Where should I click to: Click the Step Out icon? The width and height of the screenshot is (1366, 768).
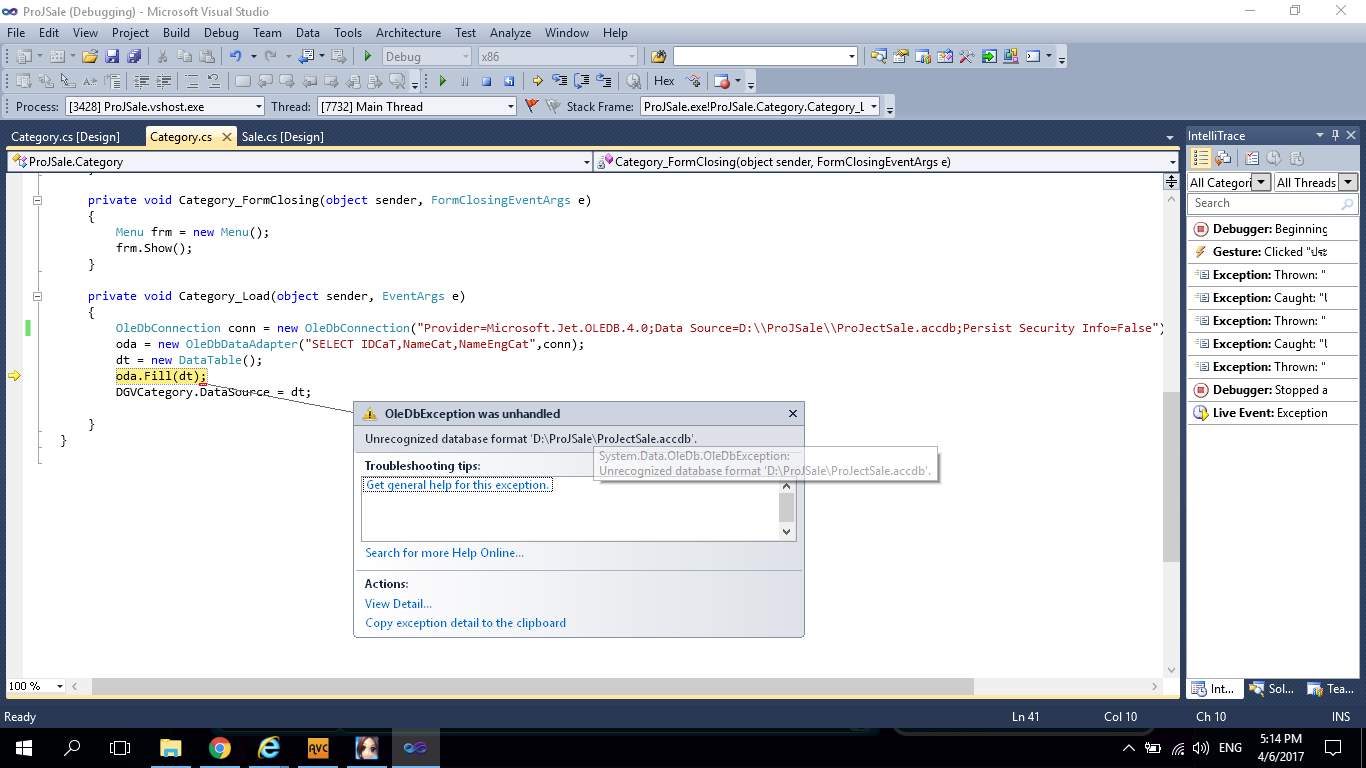tap(603, 81)
